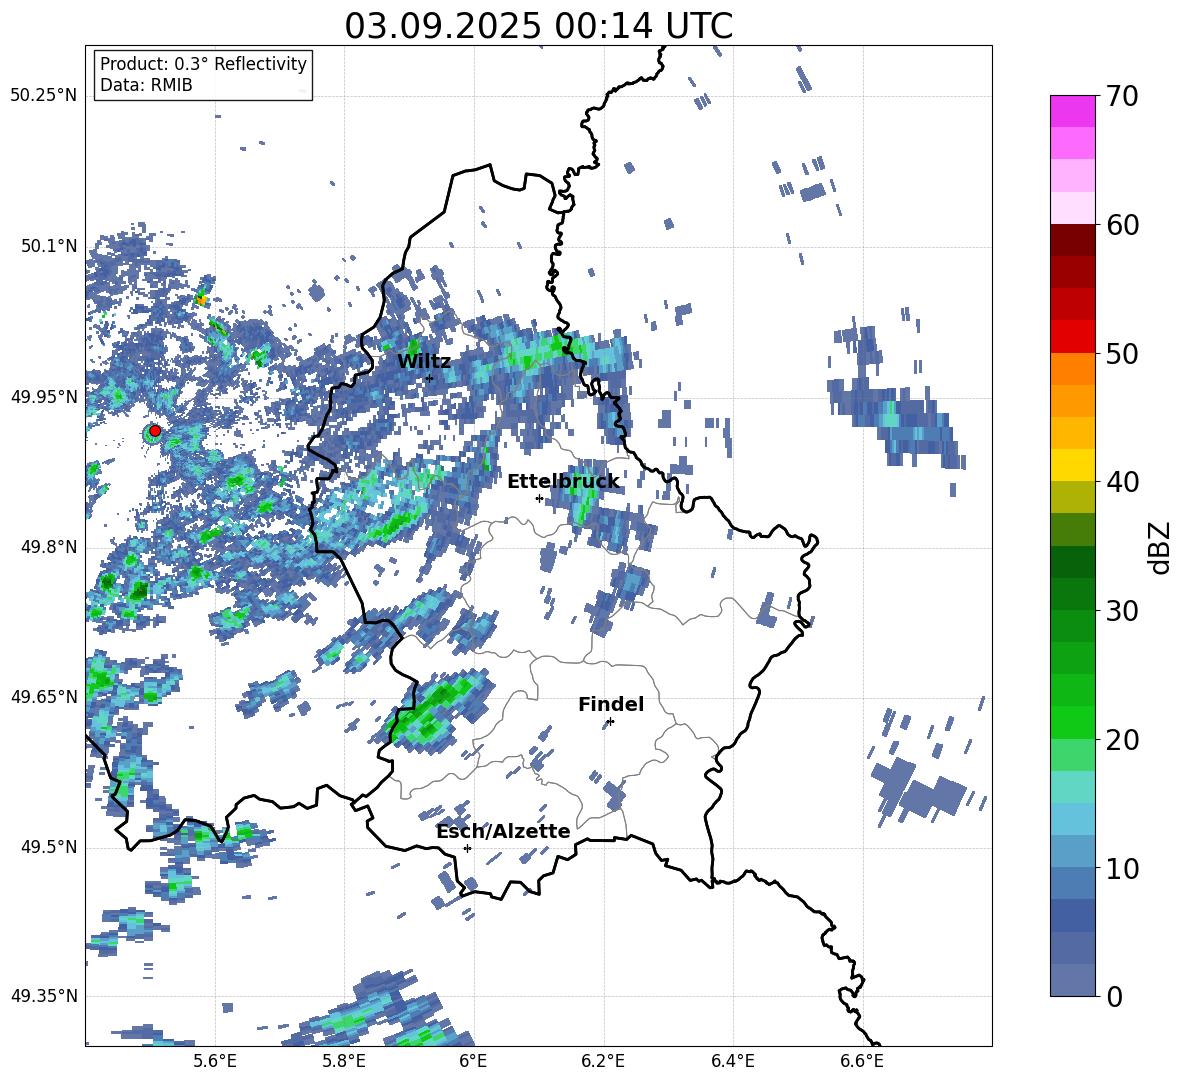Click the 70 colorbar tick value

(1122, 97)
